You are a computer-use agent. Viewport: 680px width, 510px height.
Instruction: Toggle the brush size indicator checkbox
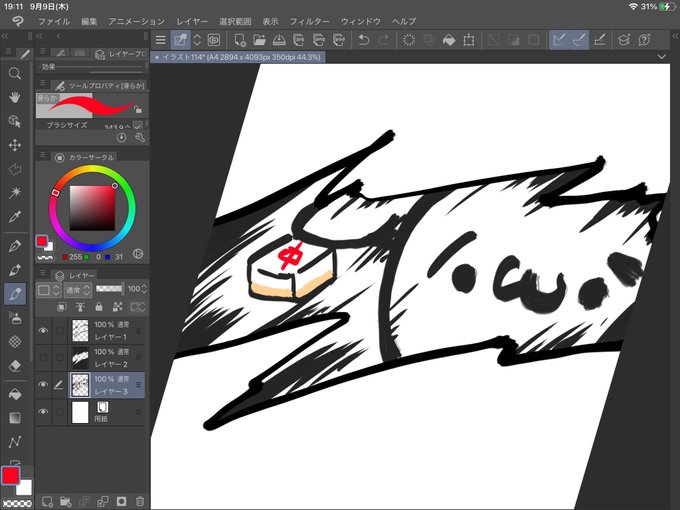[138, 126]
